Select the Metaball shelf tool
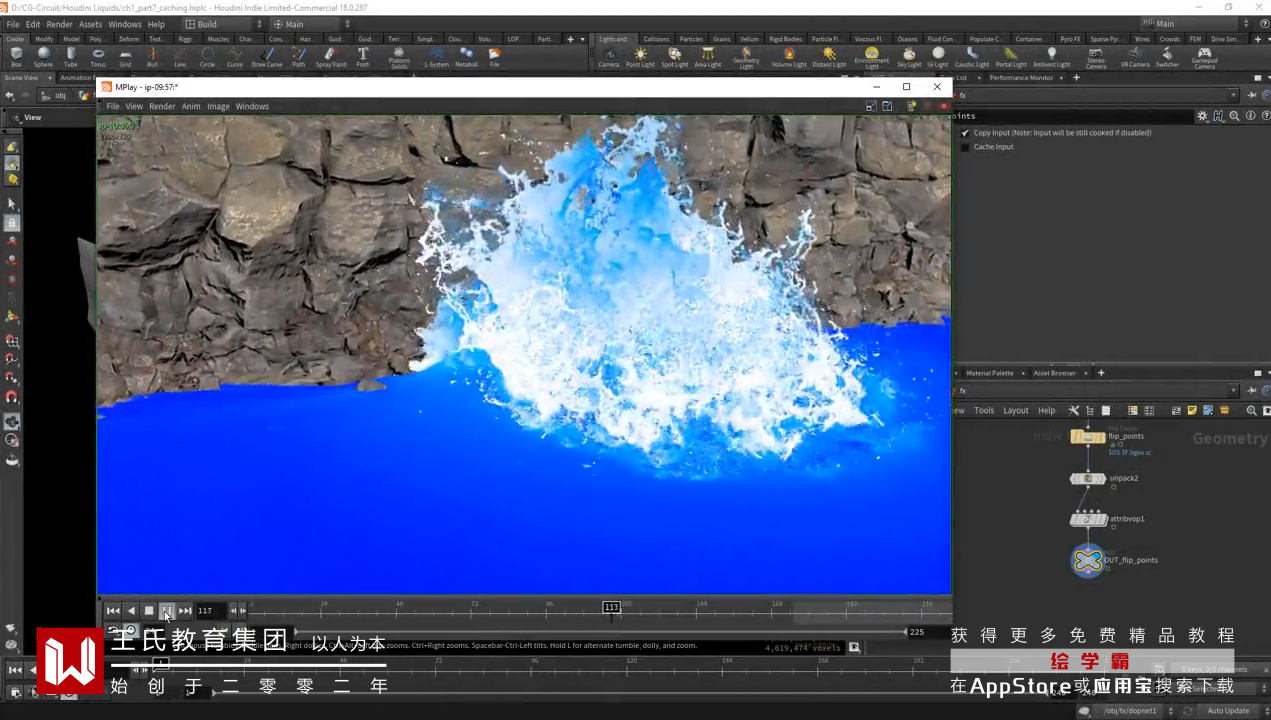 [x=467, y=57]
